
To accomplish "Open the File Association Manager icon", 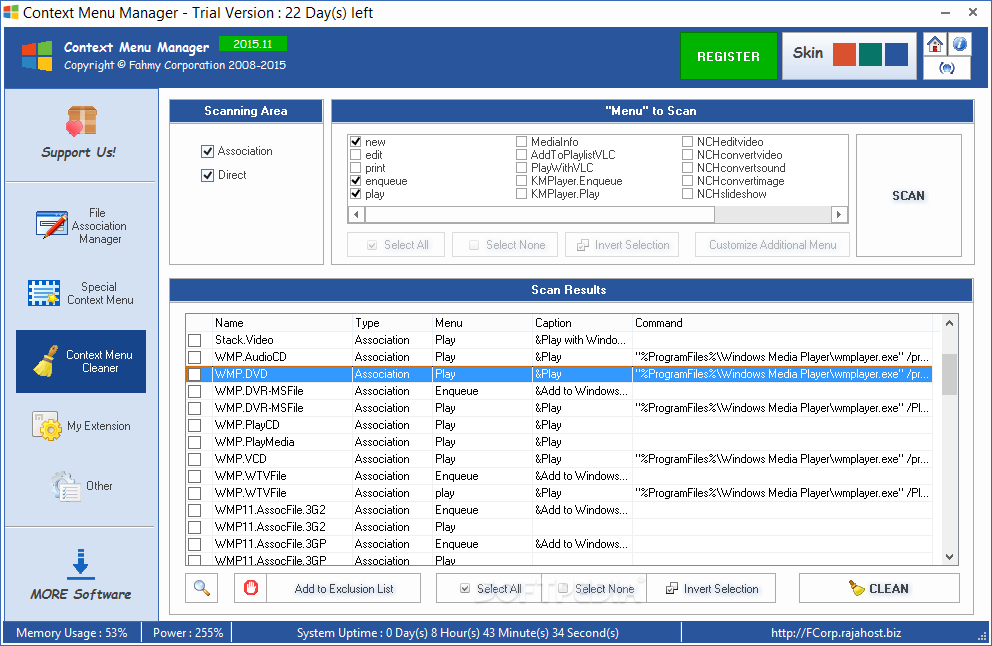I will click(52, 225).
